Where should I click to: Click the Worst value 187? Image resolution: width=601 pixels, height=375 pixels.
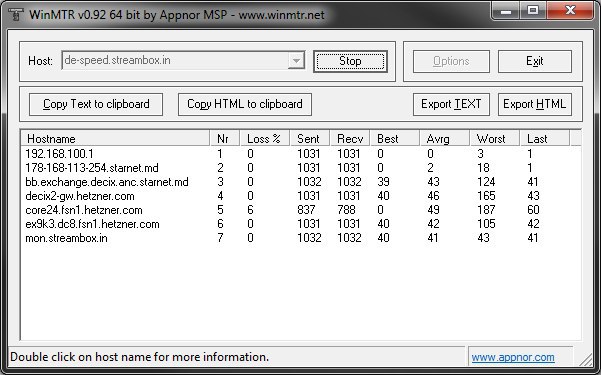pos(486,210)
